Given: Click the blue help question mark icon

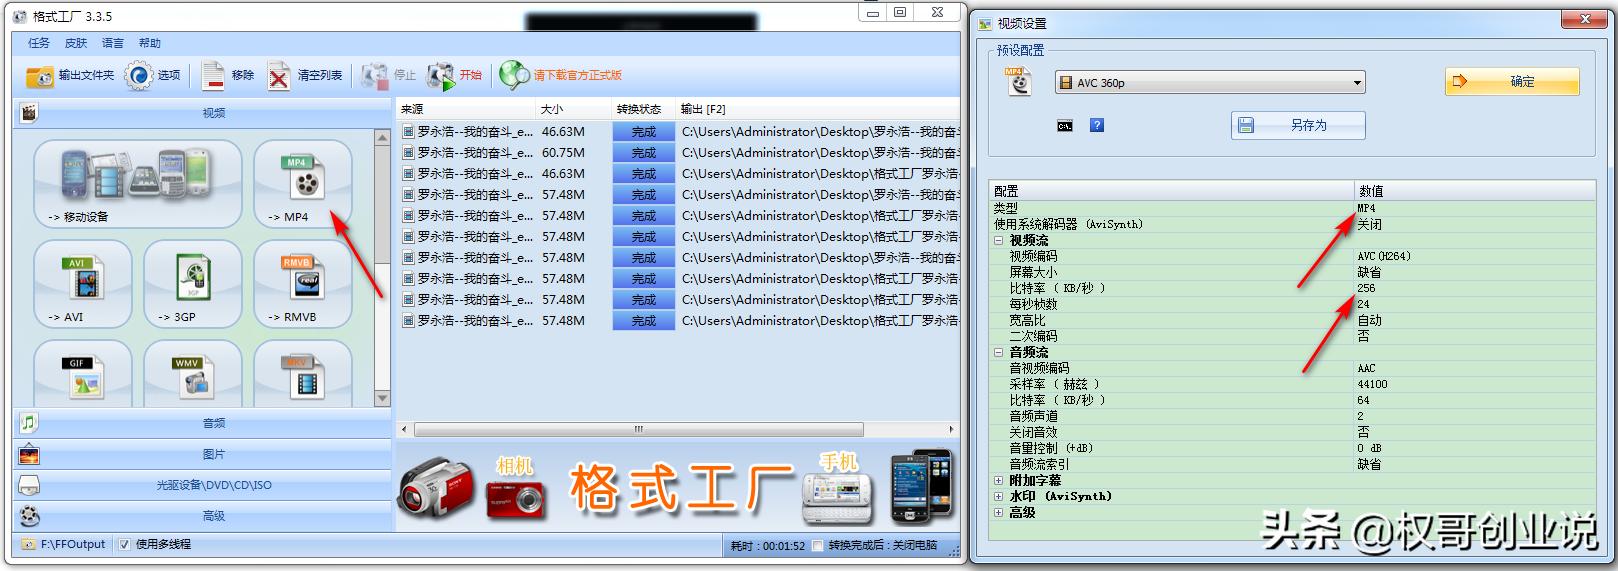Looking at the screenshot, I should click(1097, 125).
